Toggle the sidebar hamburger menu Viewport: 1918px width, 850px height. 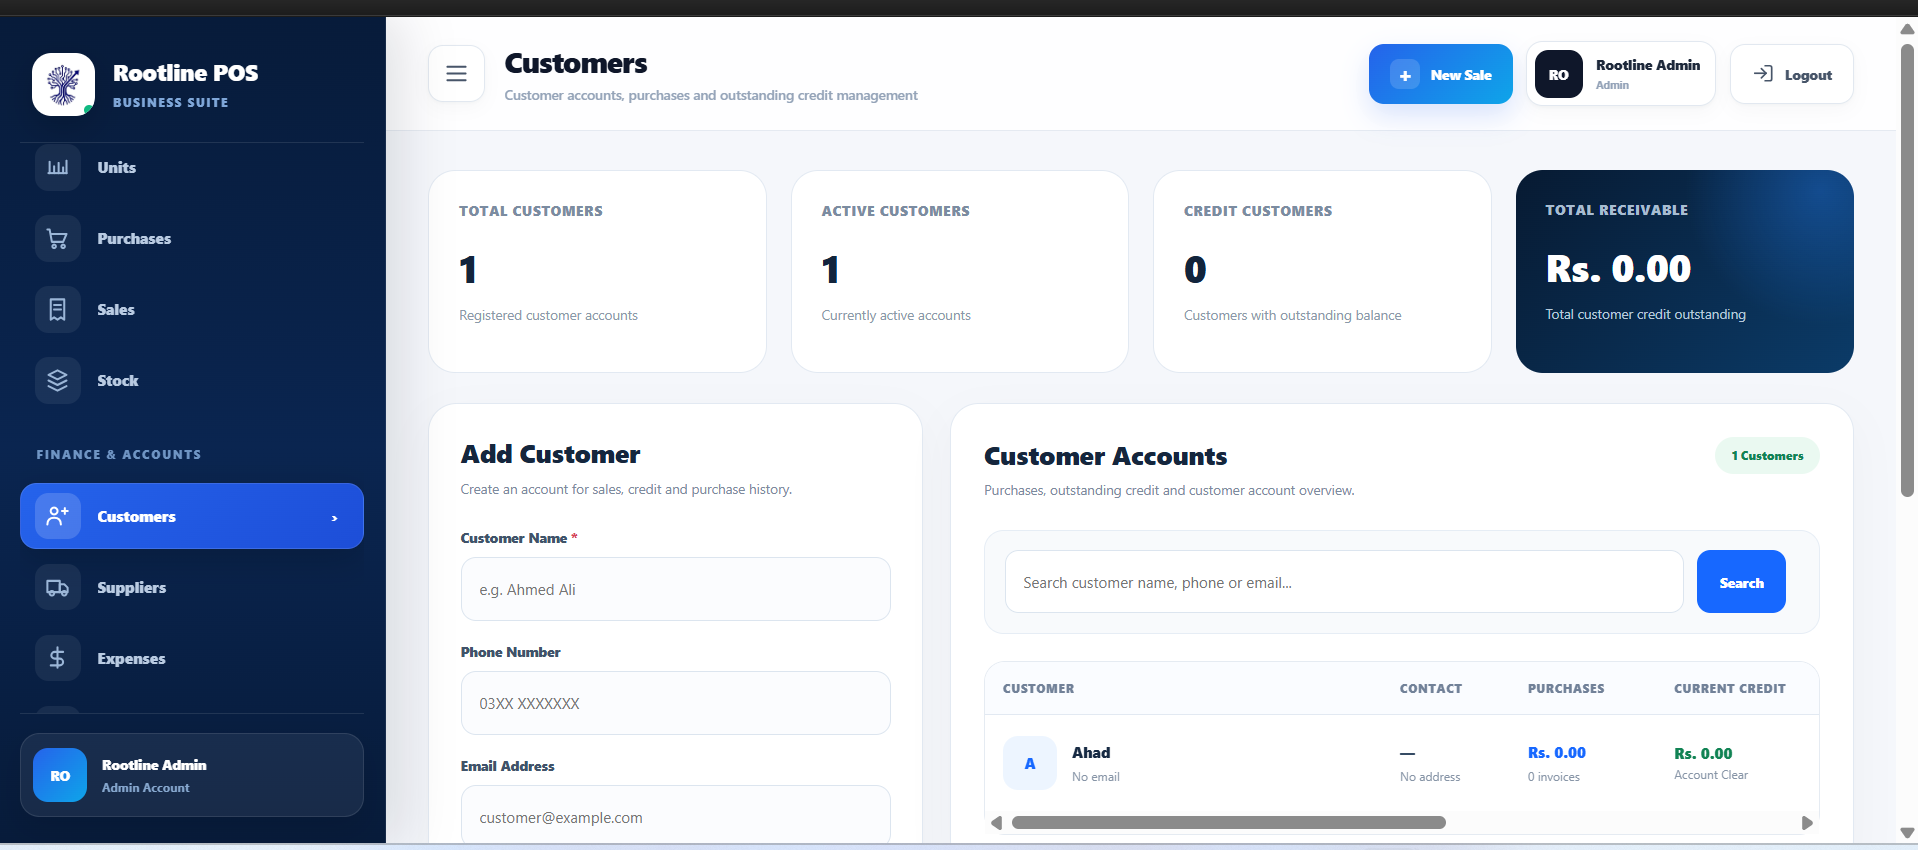457,74
